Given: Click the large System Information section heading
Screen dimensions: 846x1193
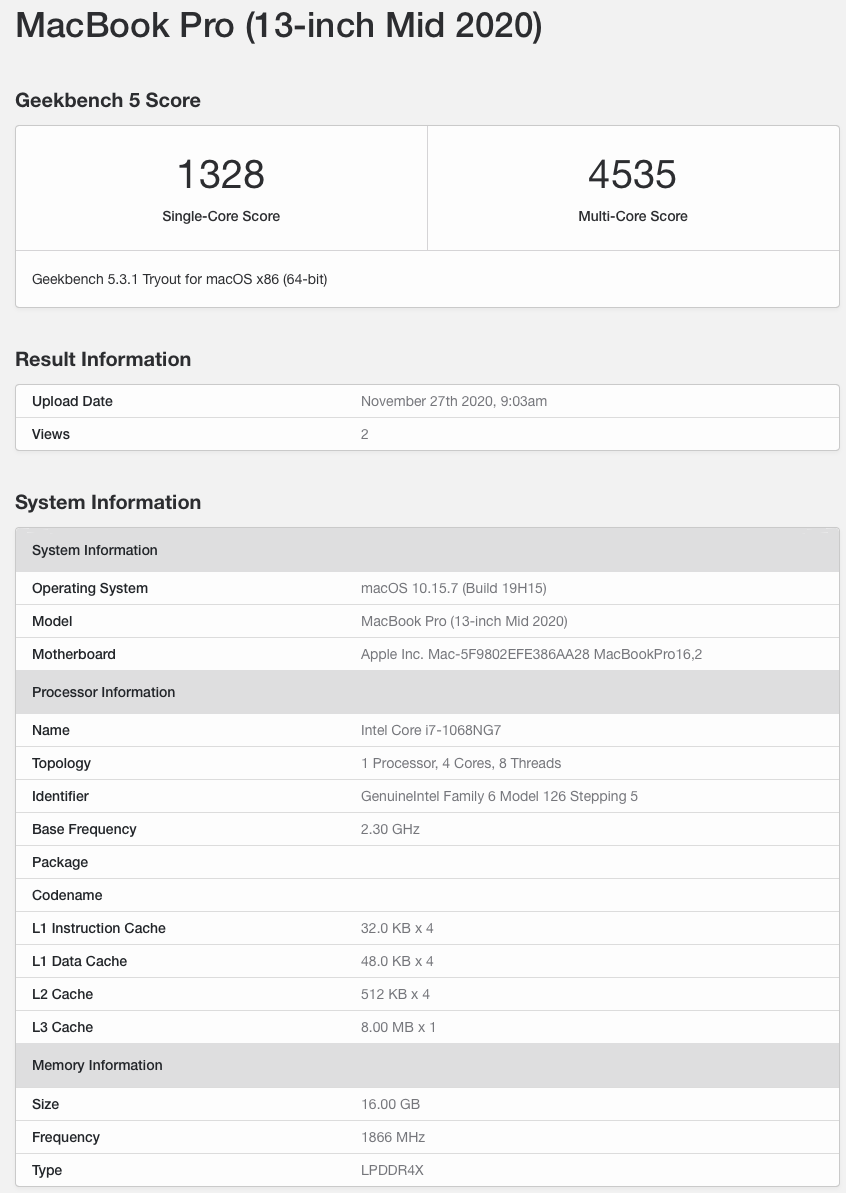Looking at the screenshot, I should (x=108, y=502).
